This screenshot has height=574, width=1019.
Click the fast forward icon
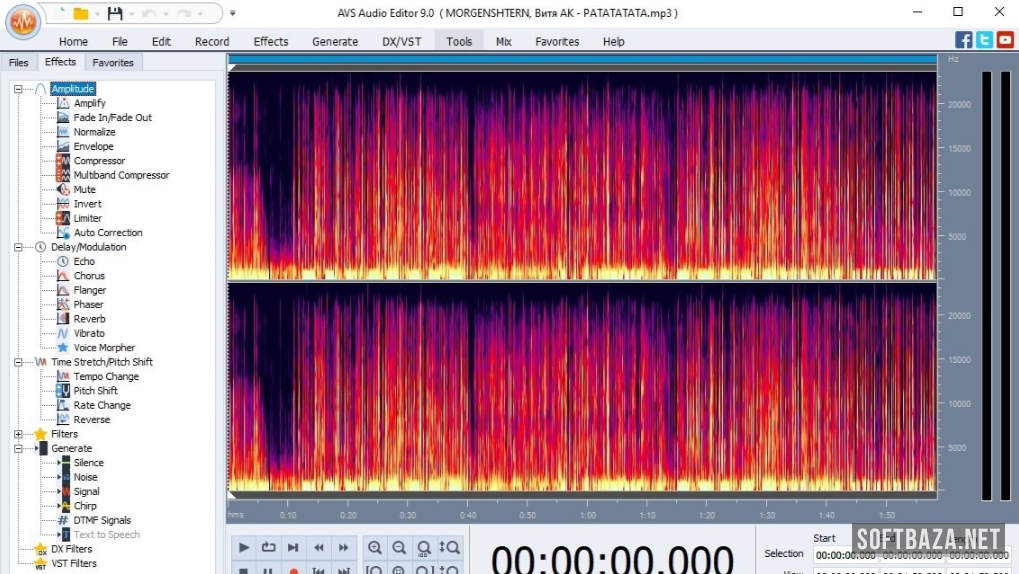(343, 547)
